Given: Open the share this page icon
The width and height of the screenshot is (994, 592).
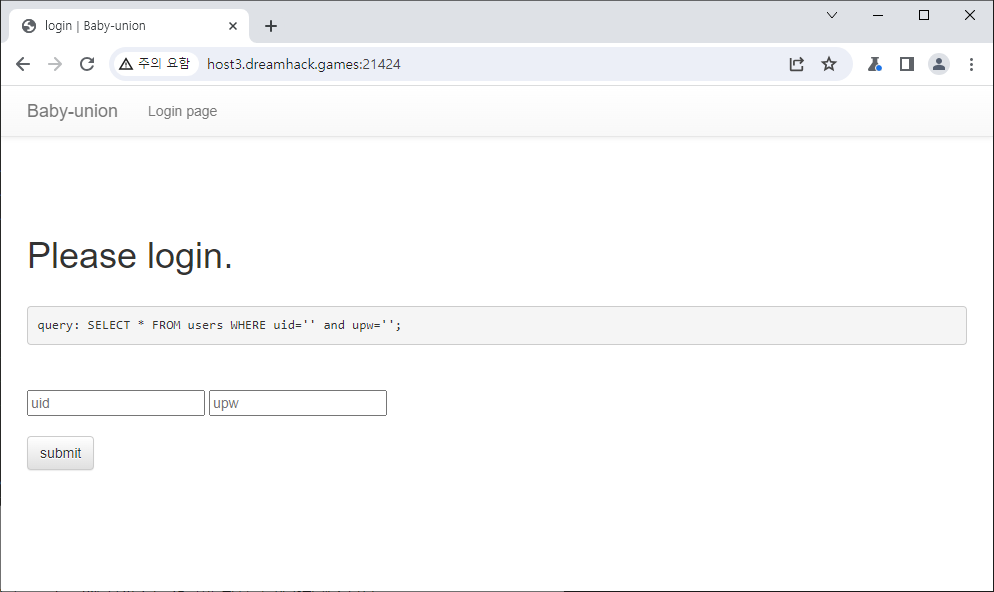Looking at the screenshot, I should 796,64.
